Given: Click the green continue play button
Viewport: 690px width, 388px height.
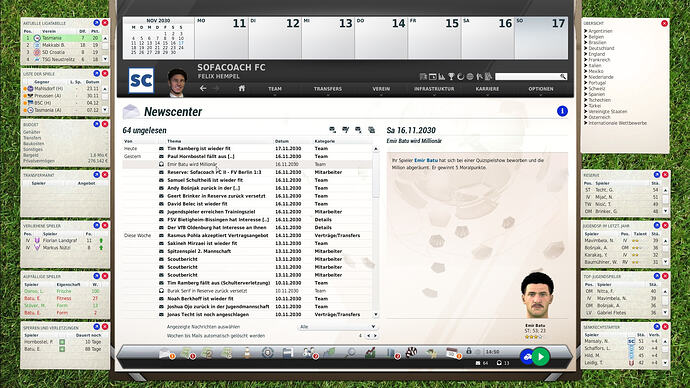Looking at the screenshot, I should pos(541,356).
